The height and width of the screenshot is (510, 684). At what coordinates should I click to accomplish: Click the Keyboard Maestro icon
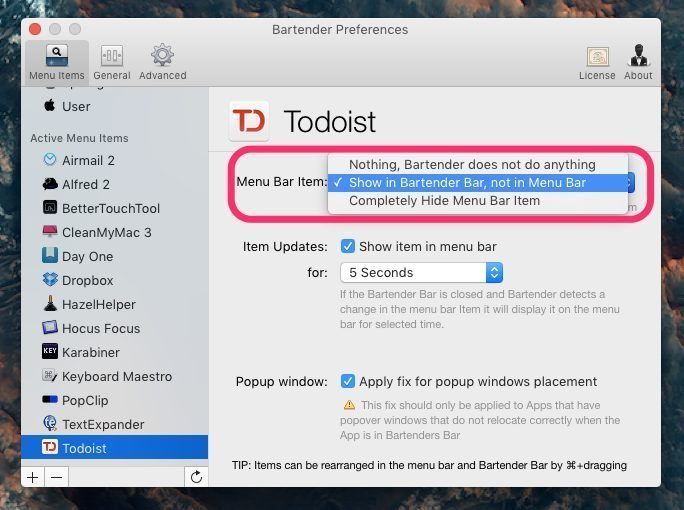(50, 375)
